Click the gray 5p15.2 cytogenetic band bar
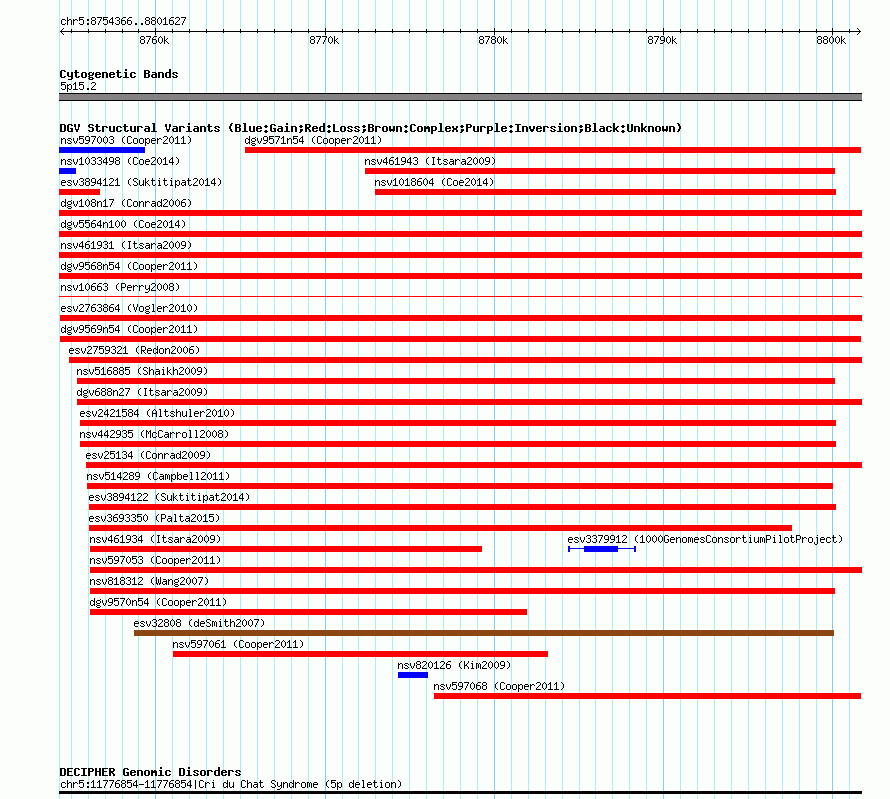 click(460, 97)
